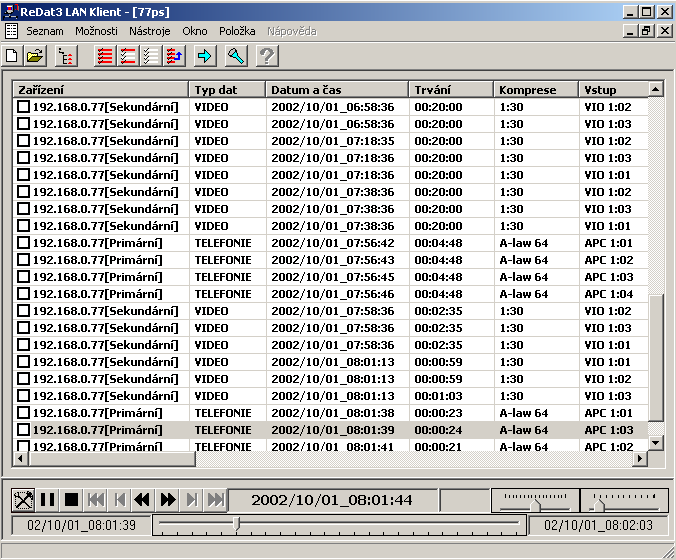Screen dimensions: 676x560
Task: Restore the inner 77ps child window
Action: click(647, 31)
